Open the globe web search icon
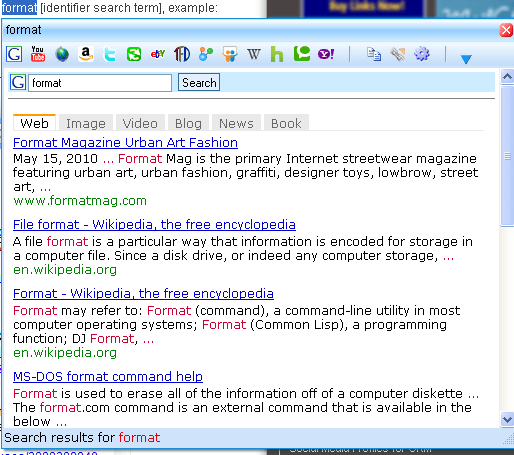This screenshot has height=455, width=514. coord(62,54)
